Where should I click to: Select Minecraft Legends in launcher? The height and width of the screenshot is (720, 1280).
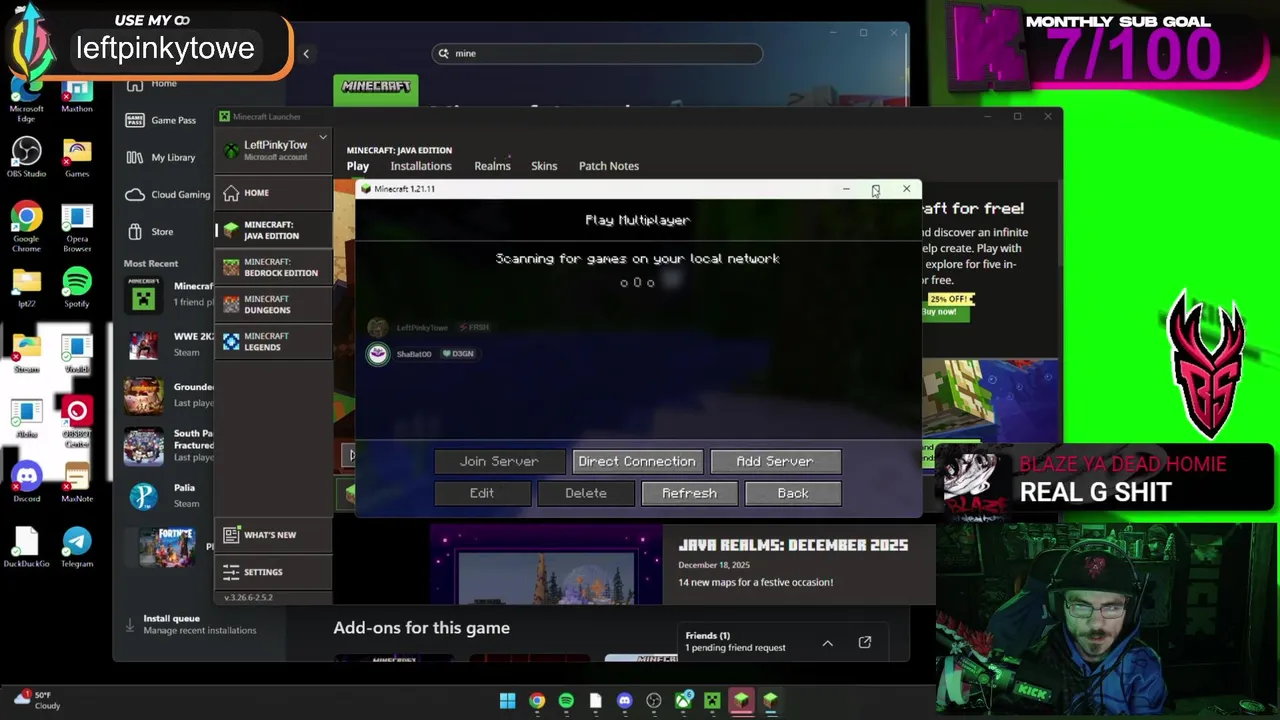click(x=274, y=341)
